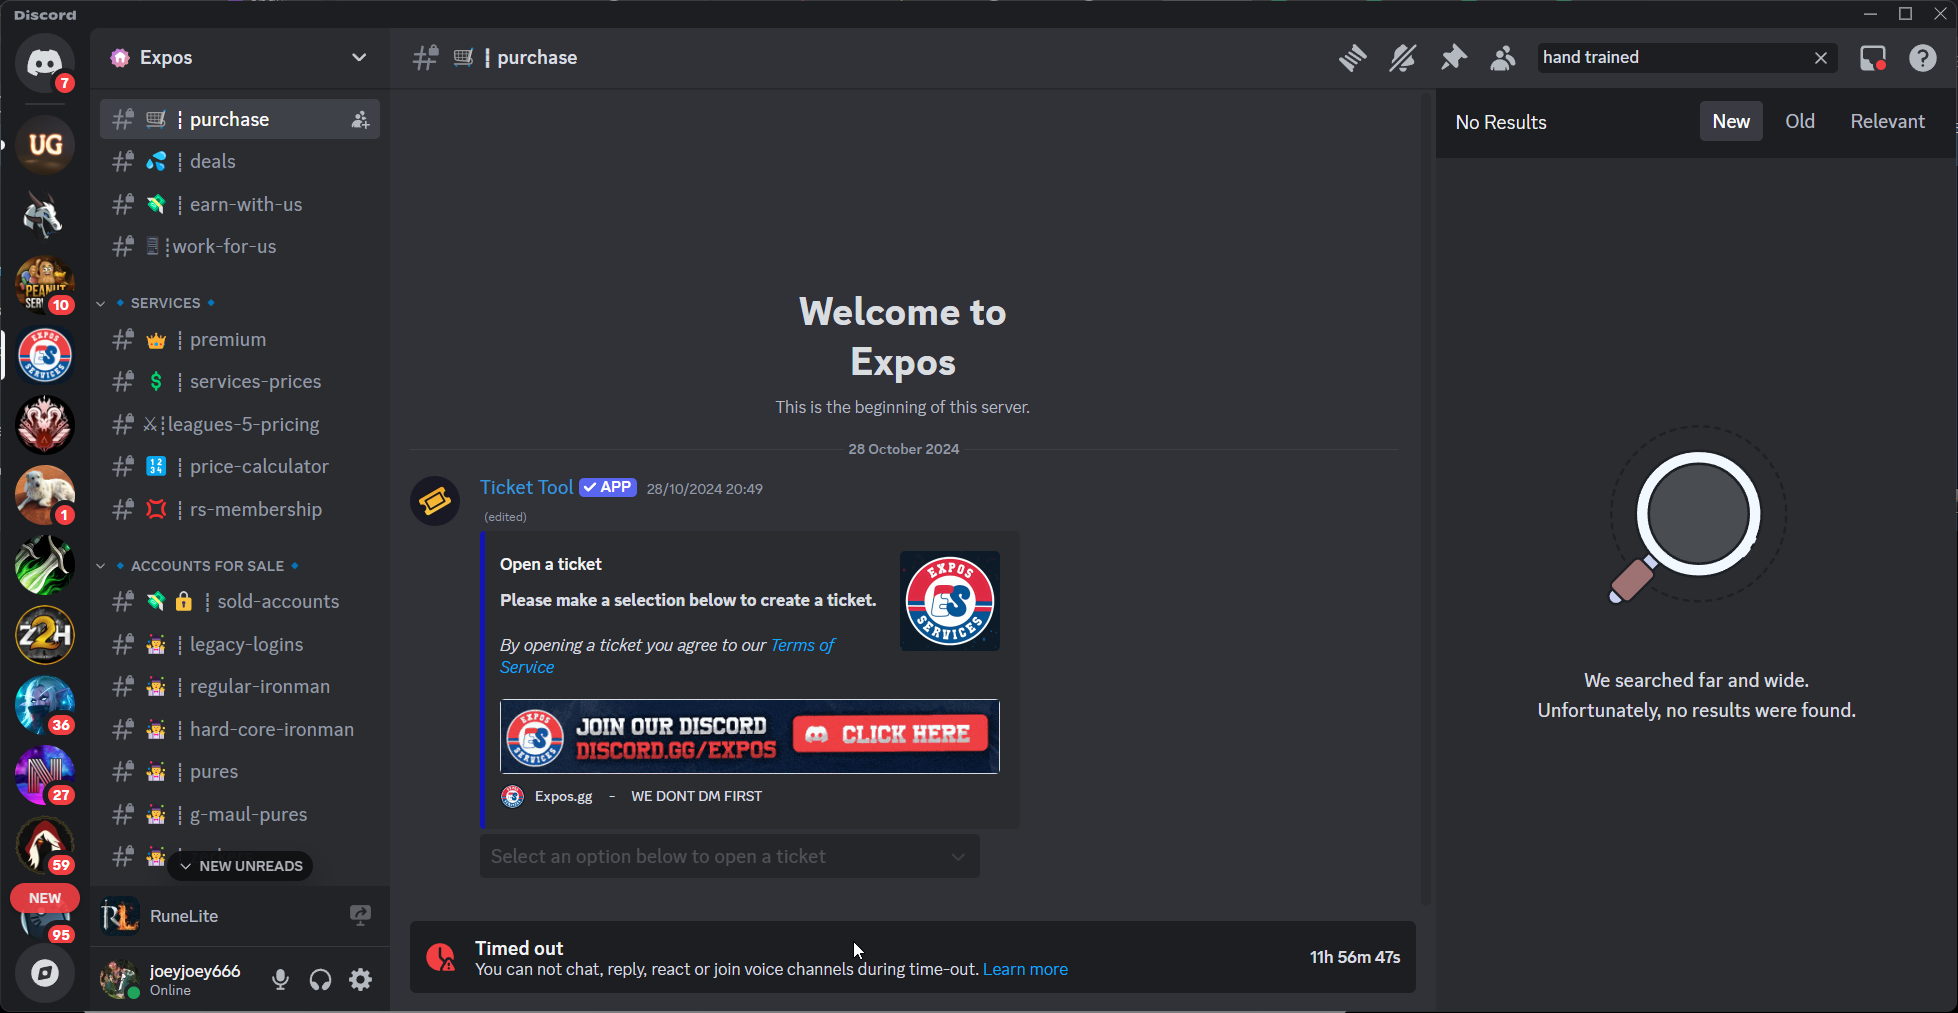Open the Expos Services logo thumbnail in embed
Image resolution: width=1958 pixels, height=1013 pixels.
(950, 601)
